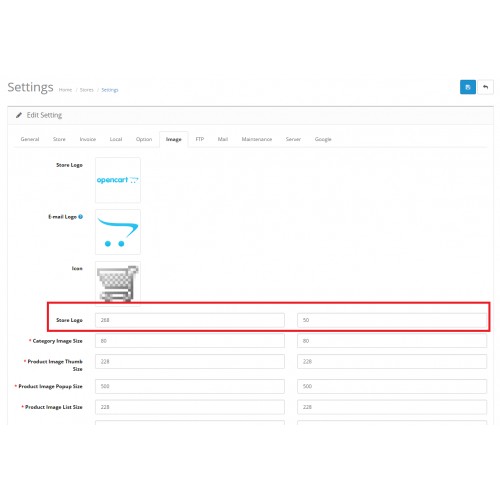500x500 pixels.
Task: Open the Option tab
Action: (x=144, y=139)
